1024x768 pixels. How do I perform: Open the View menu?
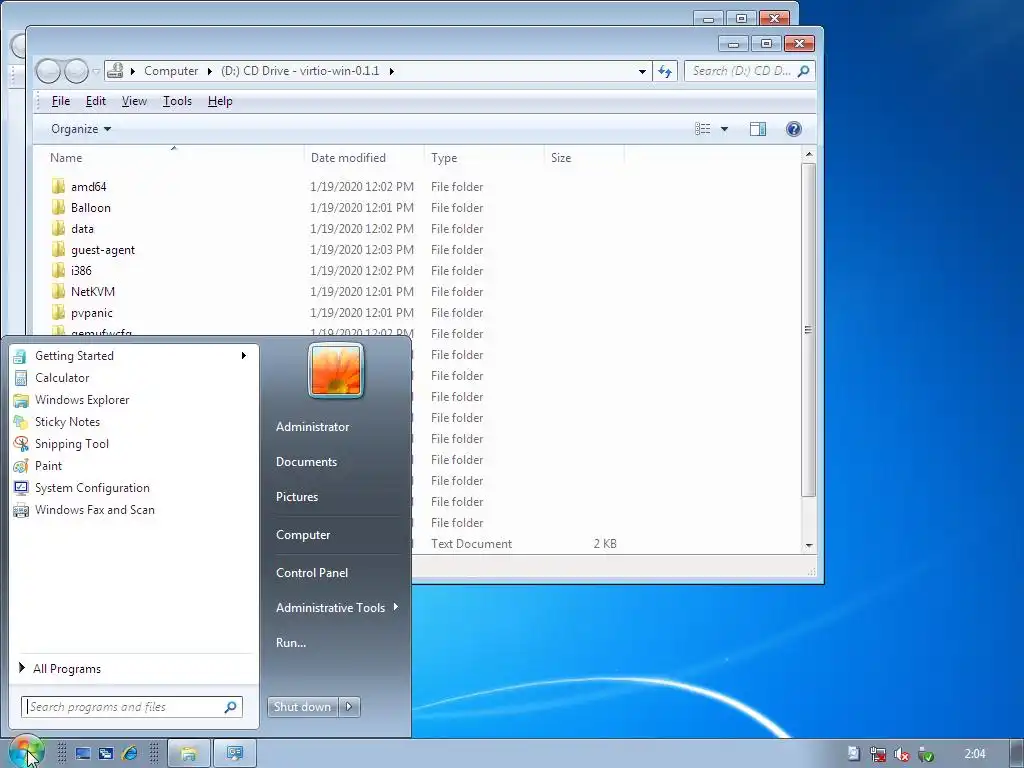pos(134,101)
